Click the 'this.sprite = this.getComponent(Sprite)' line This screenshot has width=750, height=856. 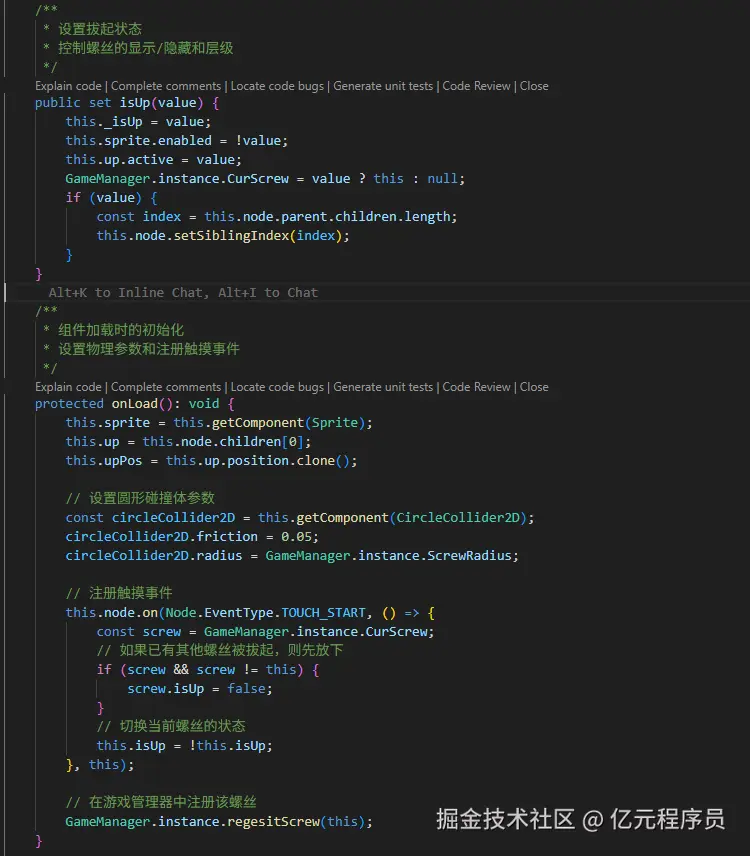[x=219, y=423]
